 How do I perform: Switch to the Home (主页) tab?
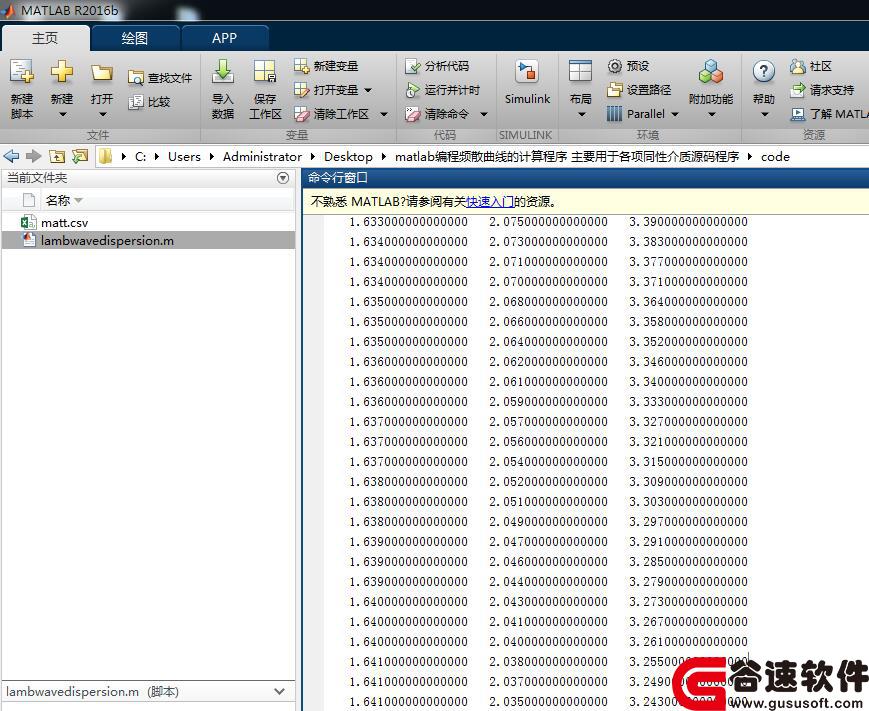pos(45,38)
